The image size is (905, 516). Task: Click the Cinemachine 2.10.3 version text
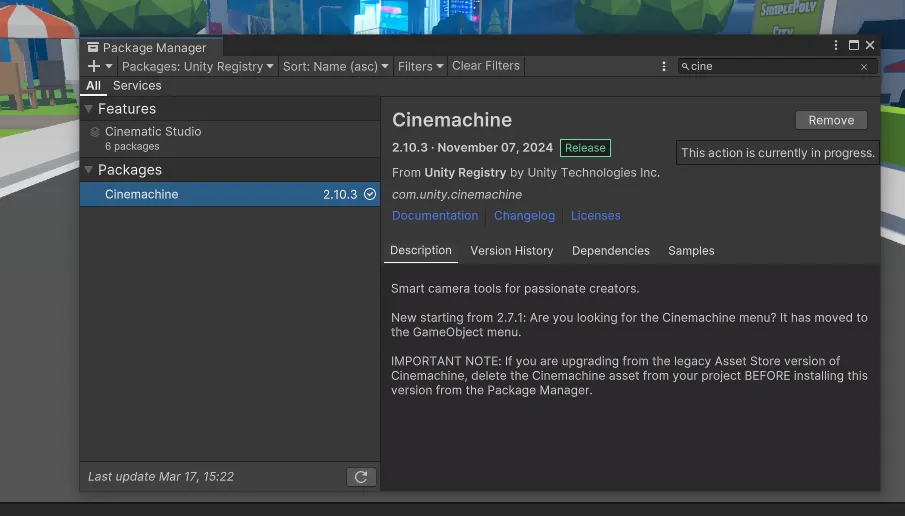(340, 195)
